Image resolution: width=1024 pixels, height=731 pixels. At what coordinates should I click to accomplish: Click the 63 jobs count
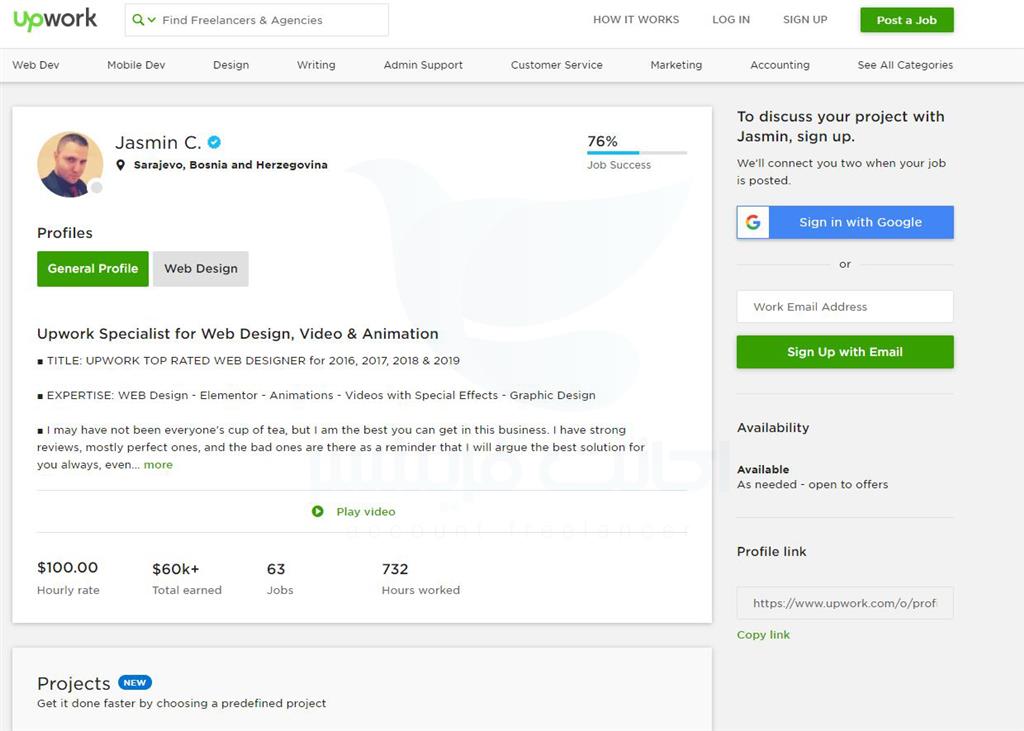tap(276, 569)
